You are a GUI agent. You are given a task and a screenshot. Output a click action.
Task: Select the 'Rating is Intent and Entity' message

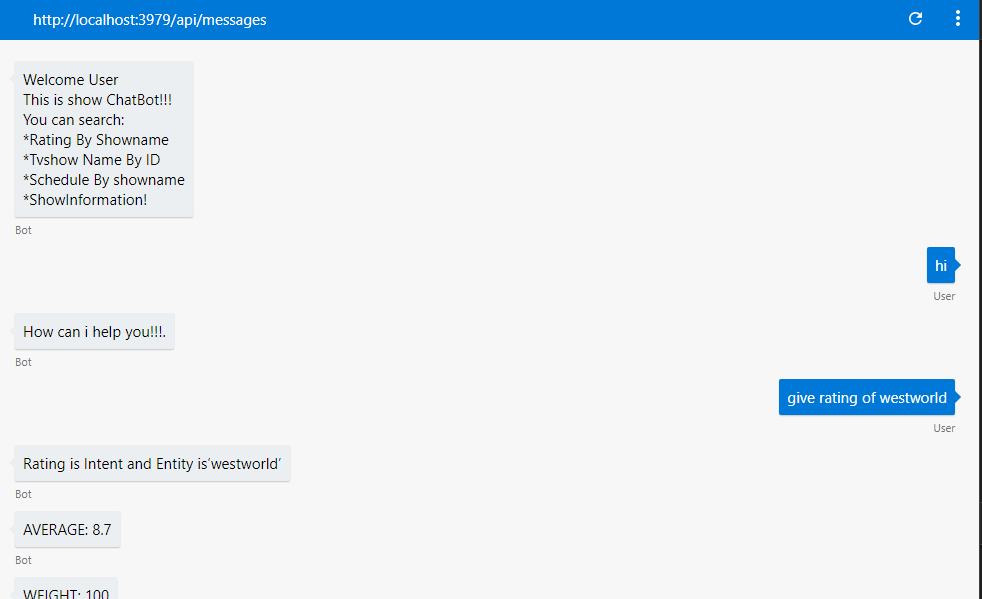click(x=152, y=464)
